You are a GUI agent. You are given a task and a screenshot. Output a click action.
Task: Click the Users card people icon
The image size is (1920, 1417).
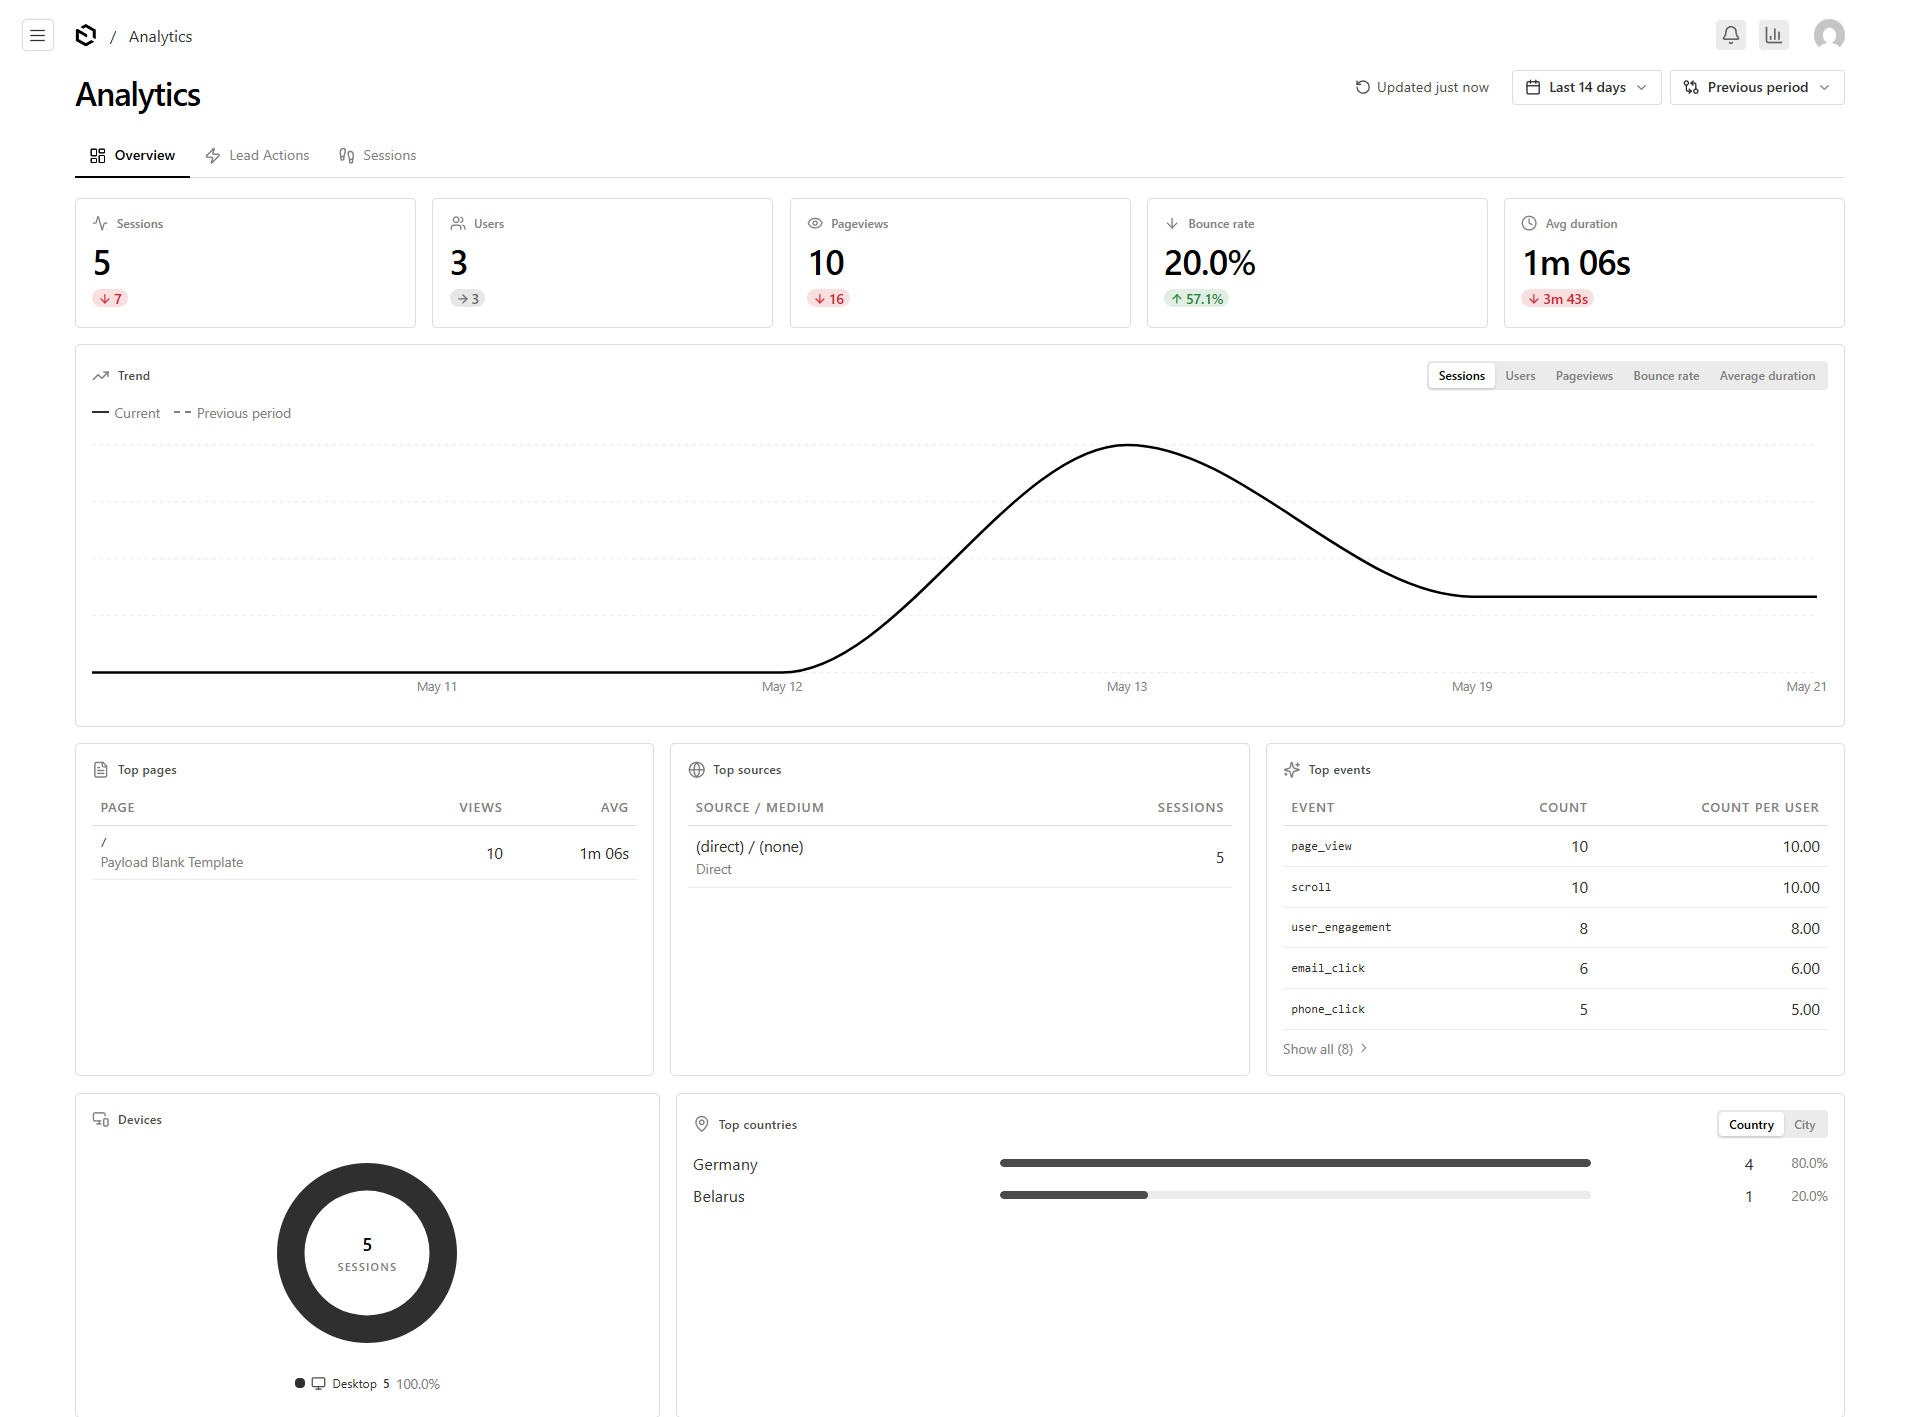(x=458, y=223)
